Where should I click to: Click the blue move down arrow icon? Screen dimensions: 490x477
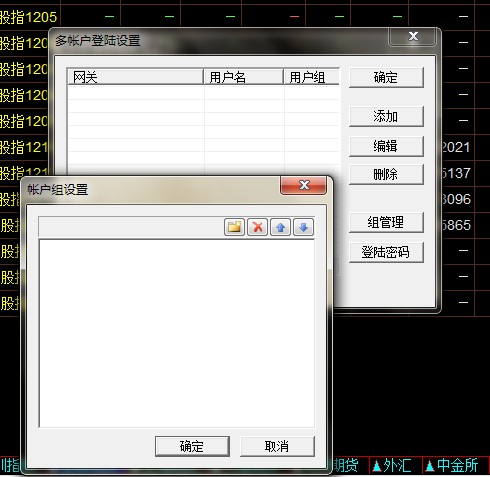point(303,227)
